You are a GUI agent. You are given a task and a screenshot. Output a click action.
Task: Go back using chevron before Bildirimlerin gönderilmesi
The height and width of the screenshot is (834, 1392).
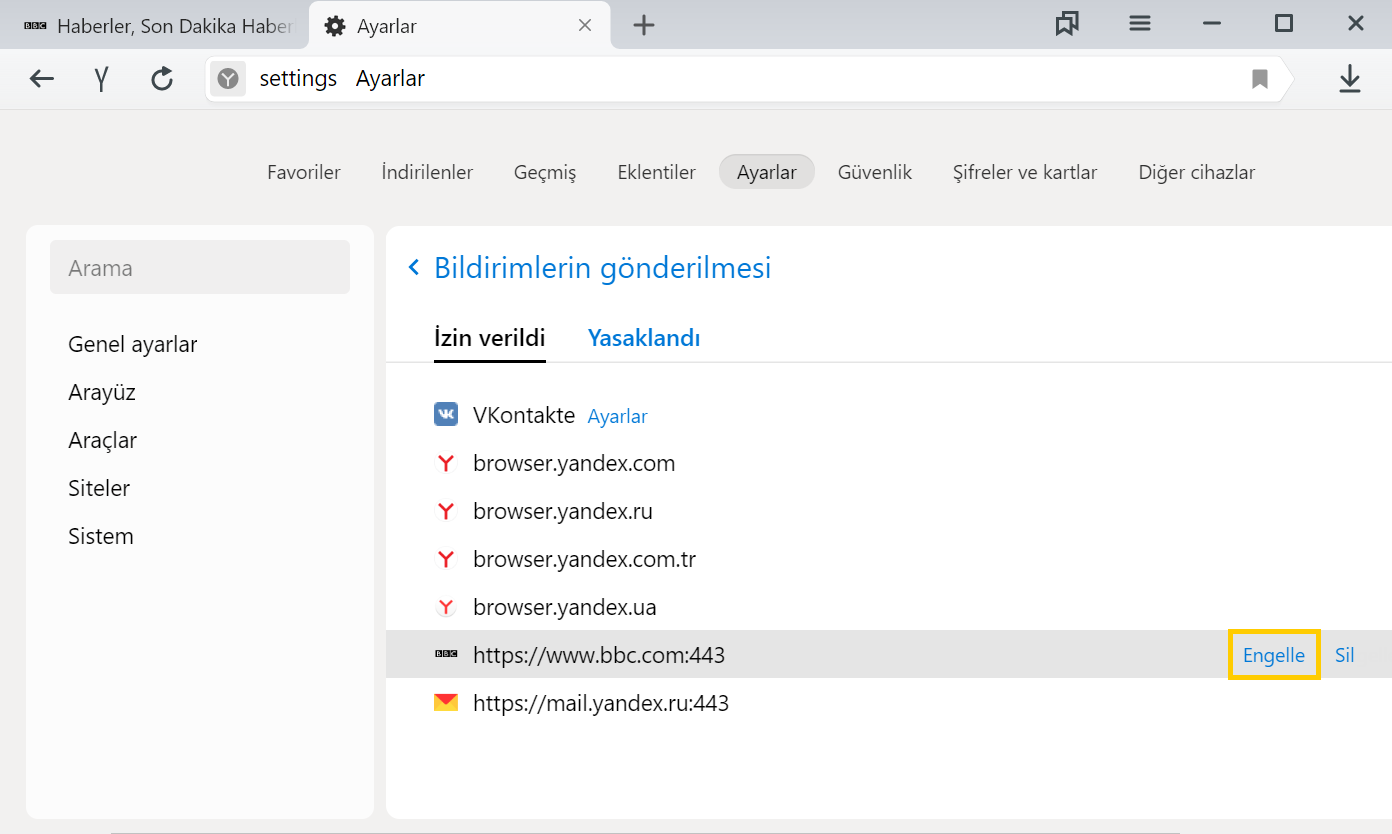click(x=414, y=268)
